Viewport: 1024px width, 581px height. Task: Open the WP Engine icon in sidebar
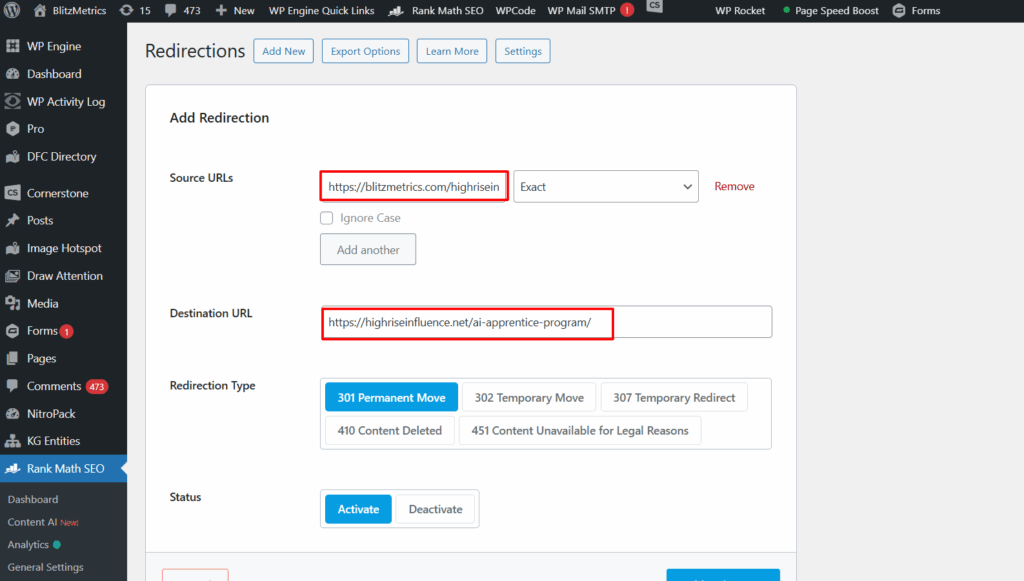13,46
